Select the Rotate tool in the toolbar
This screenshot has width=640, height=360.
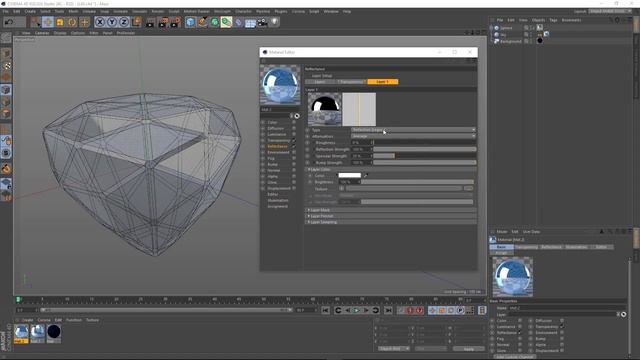click(72, 22)
